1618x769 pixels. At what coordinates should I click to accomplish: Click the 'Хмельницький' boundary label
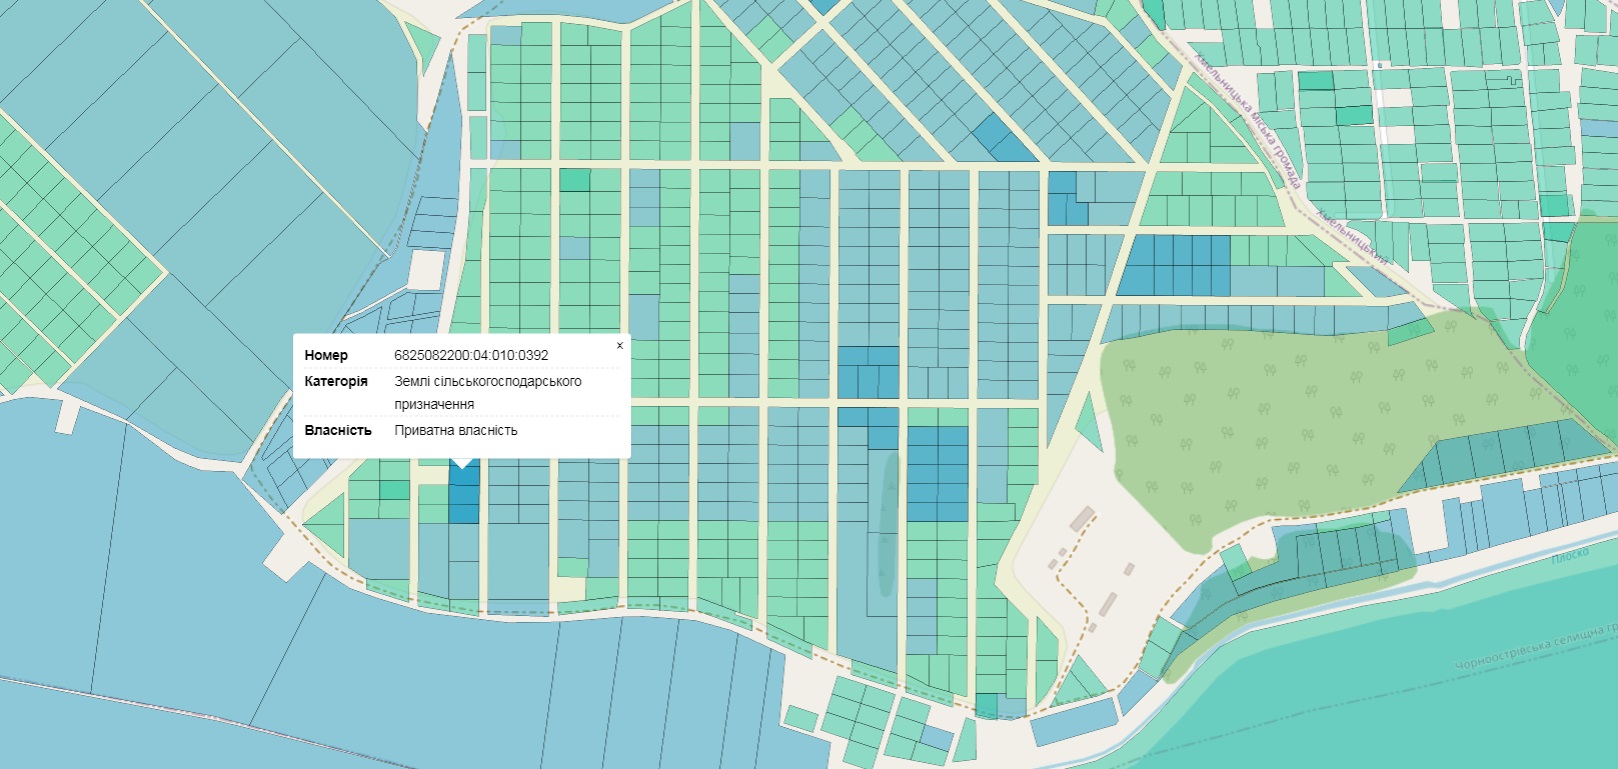1352,236
